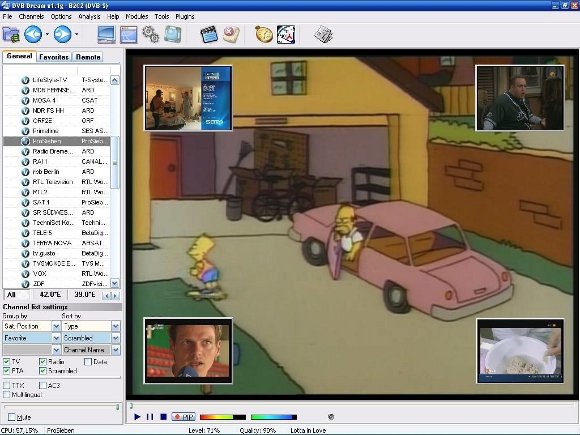Click the blue back arrow toolbar icon

33,34
